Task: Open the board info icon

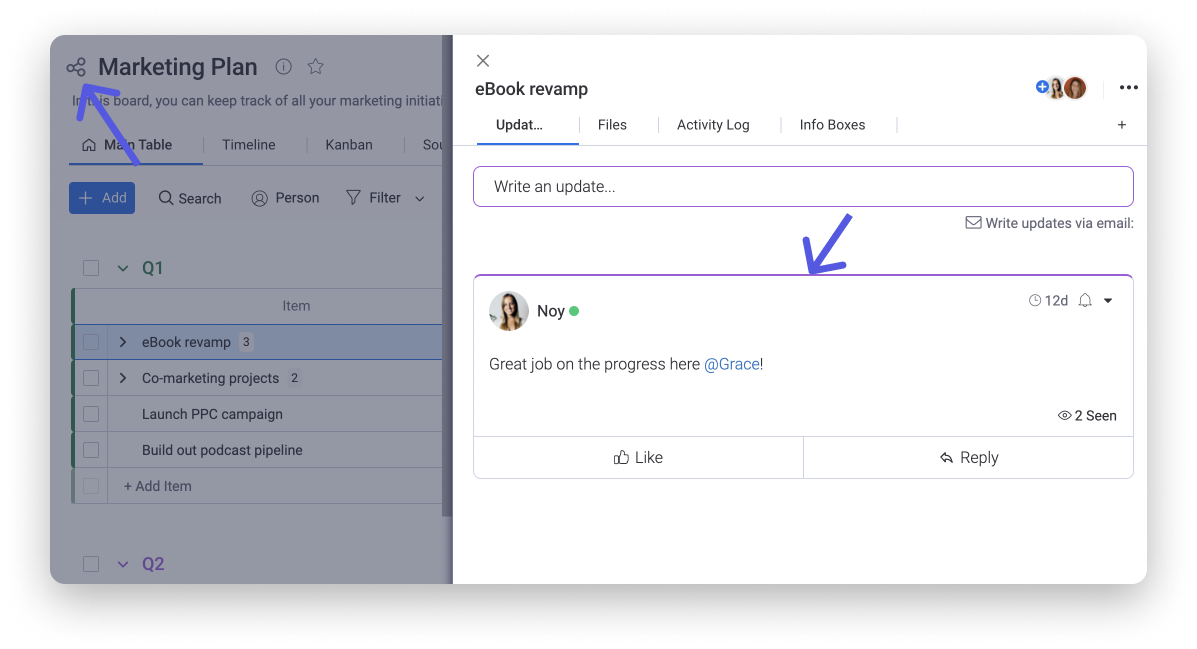Action: click(x=283, y=66)
